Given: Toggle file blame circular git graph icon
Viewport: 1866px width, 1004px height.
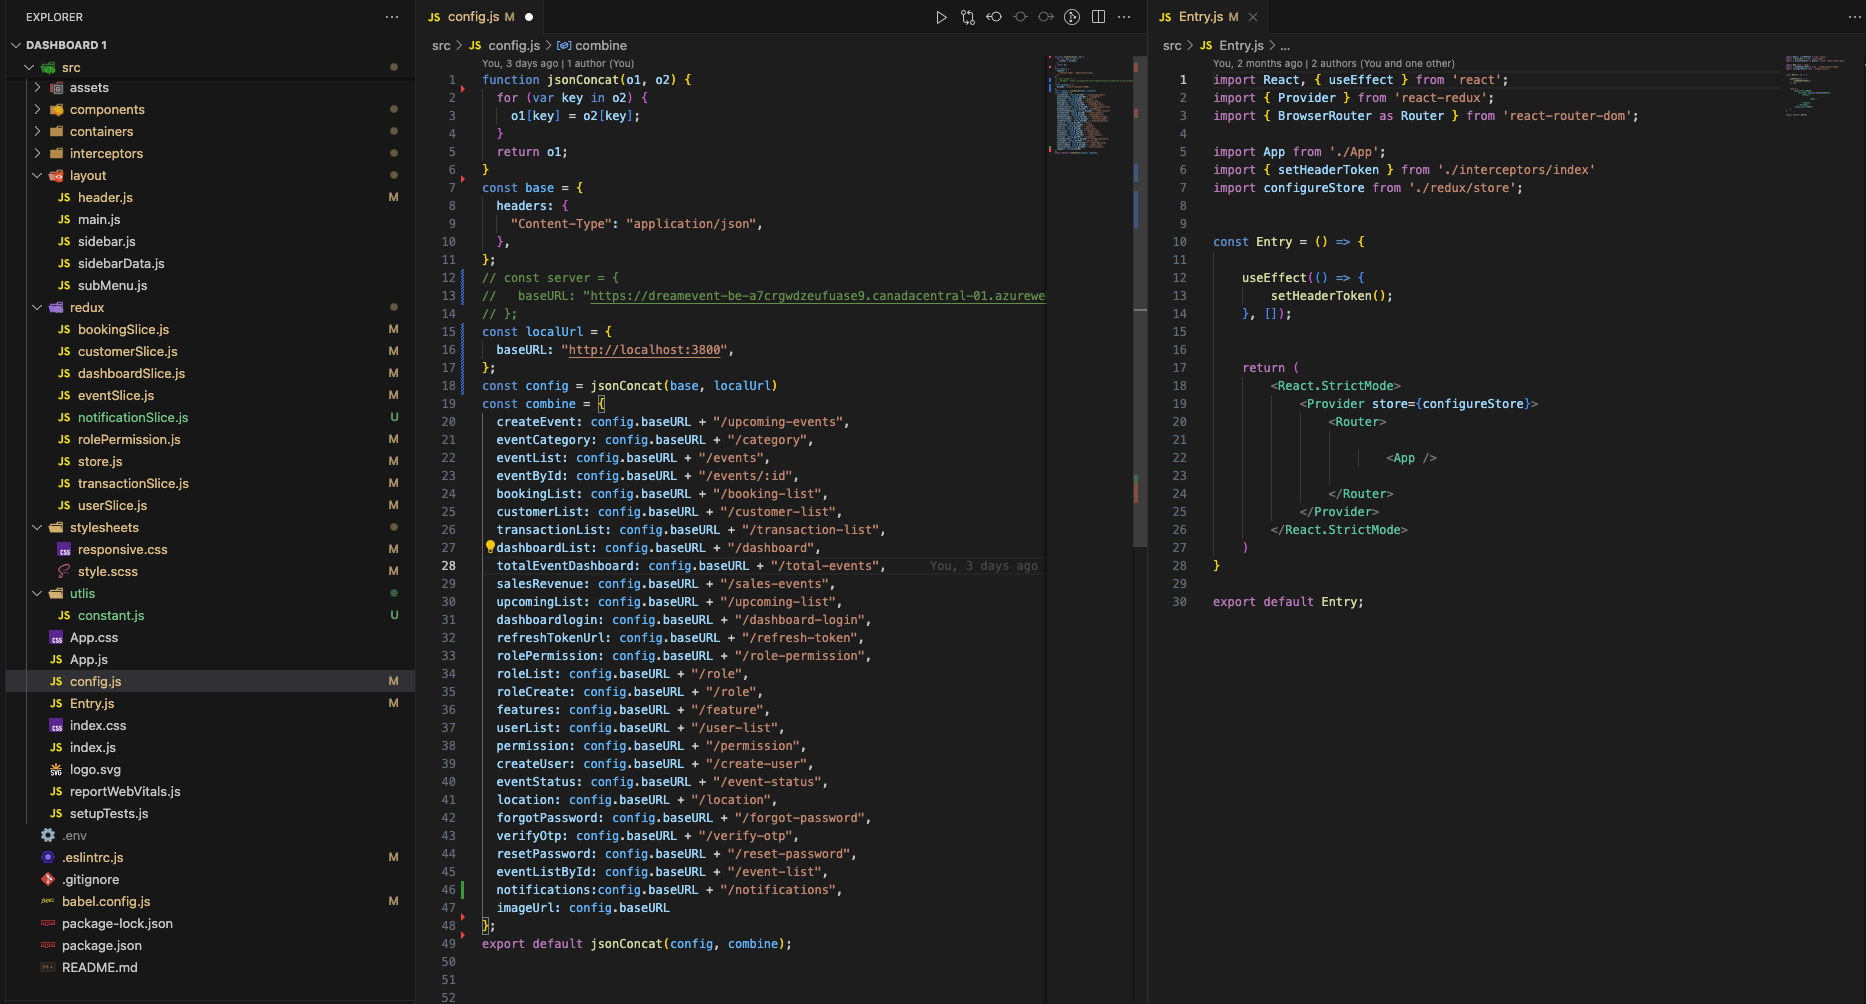Looking at the screenshot, I should (1072, 17).
